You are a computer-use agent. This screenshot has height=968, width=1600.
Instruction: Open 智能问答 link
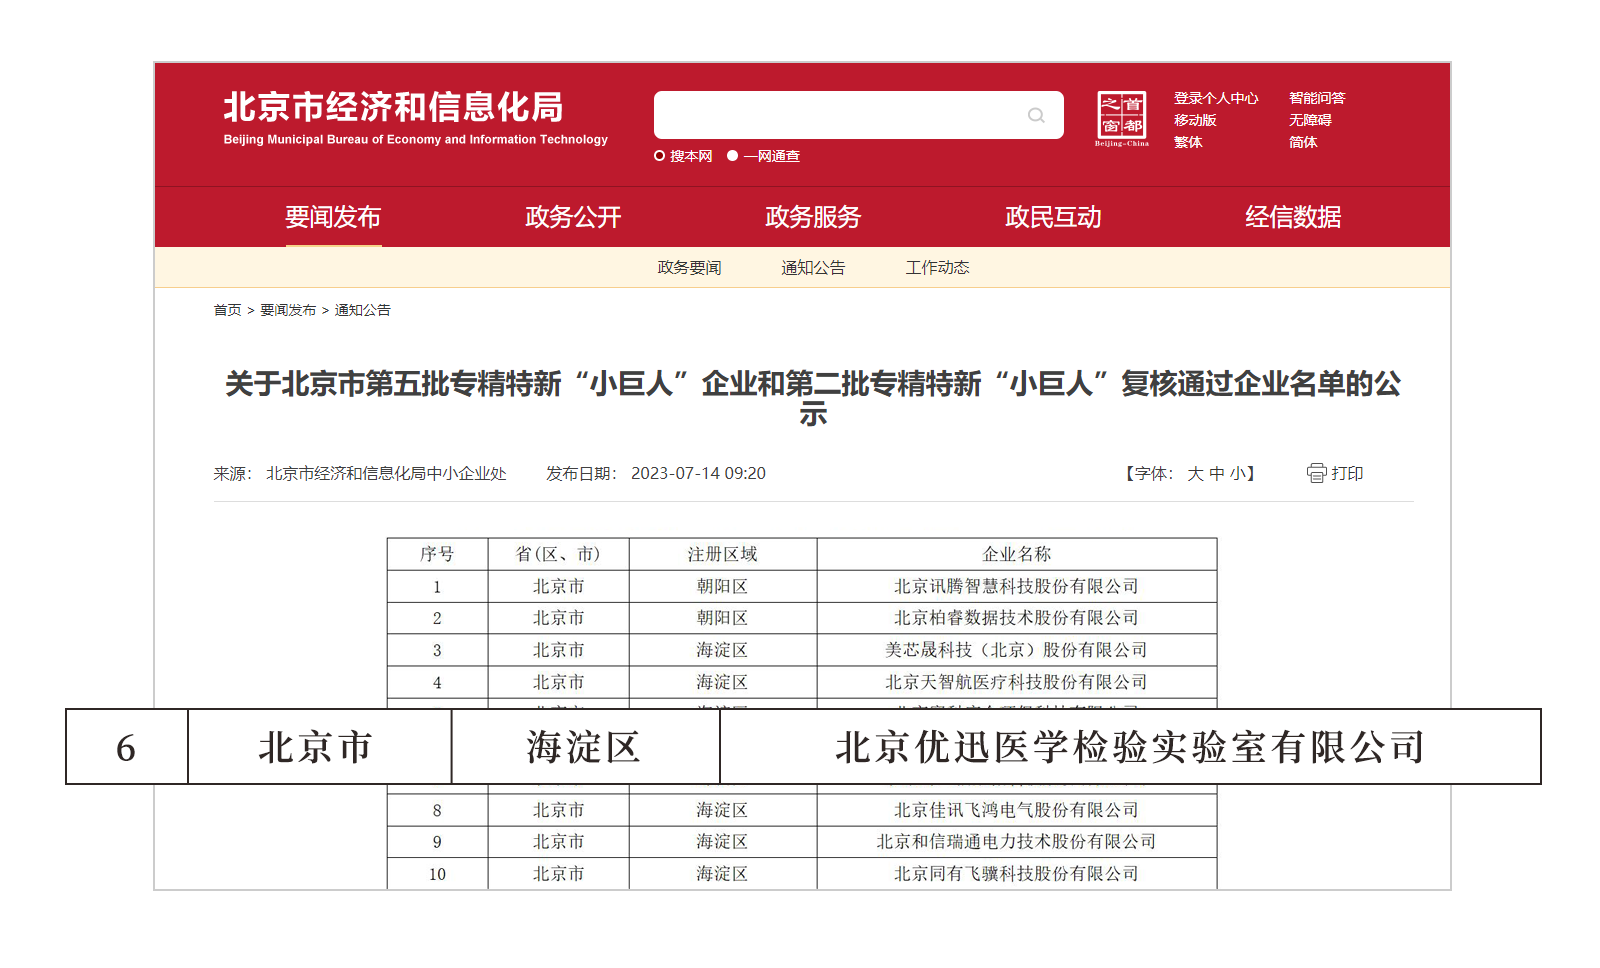pos(1317,98)
